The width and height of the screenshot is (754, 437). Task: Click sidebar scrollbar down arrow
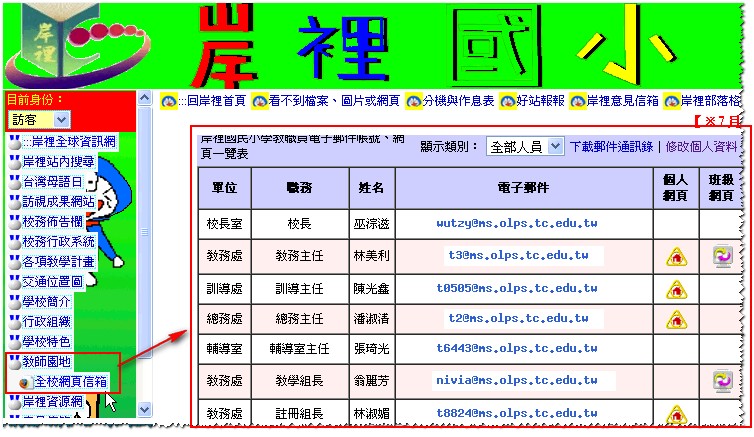[x=145, y=410]
